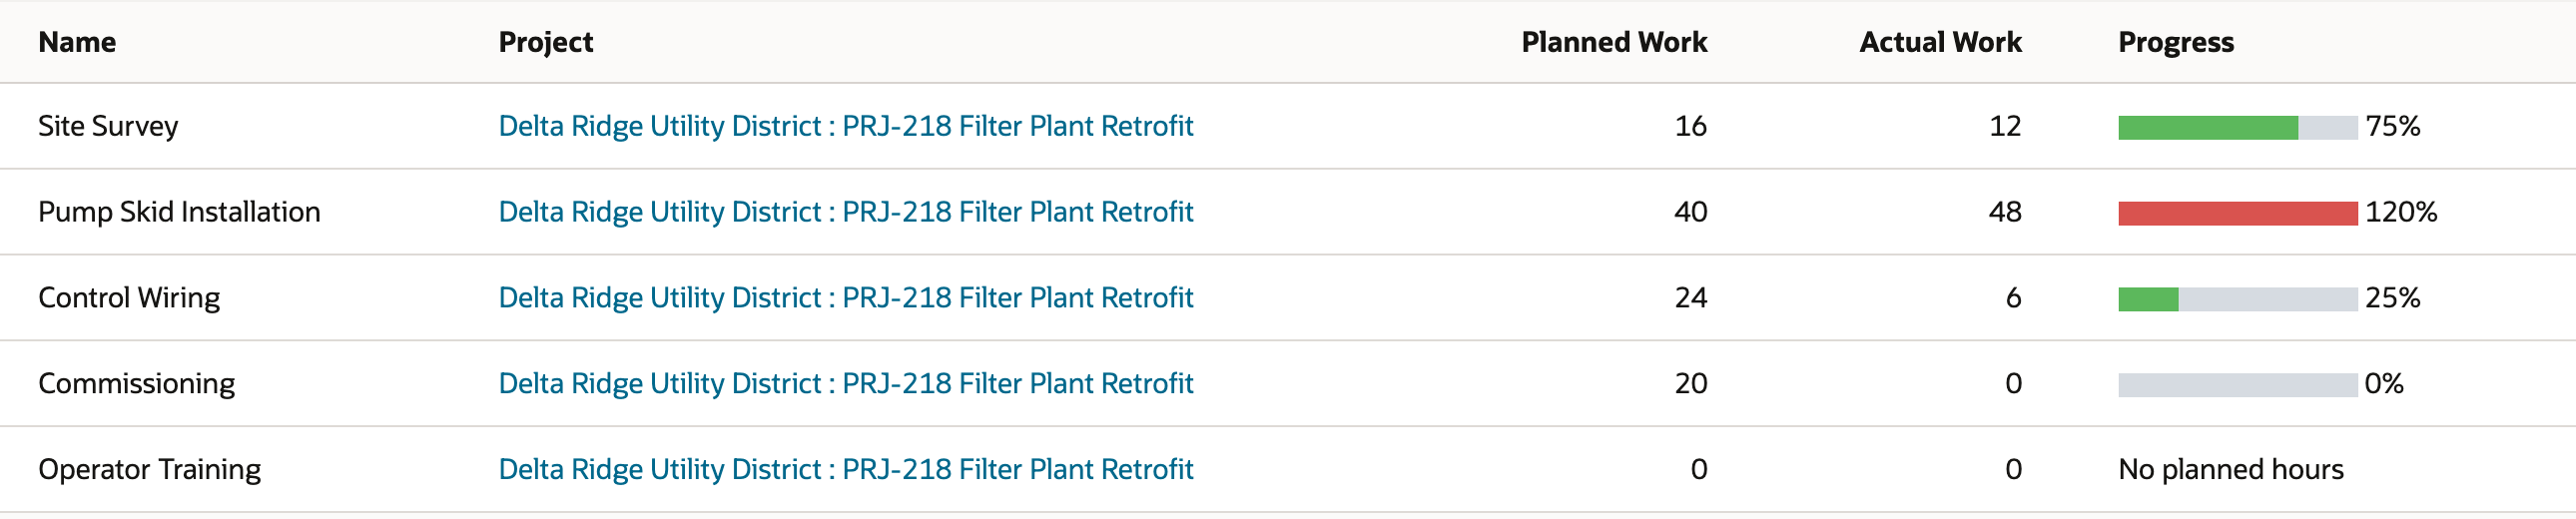Click the 75% green progress bar
The width and height of the screenshot is (2576, 519).
[2238, 127]
